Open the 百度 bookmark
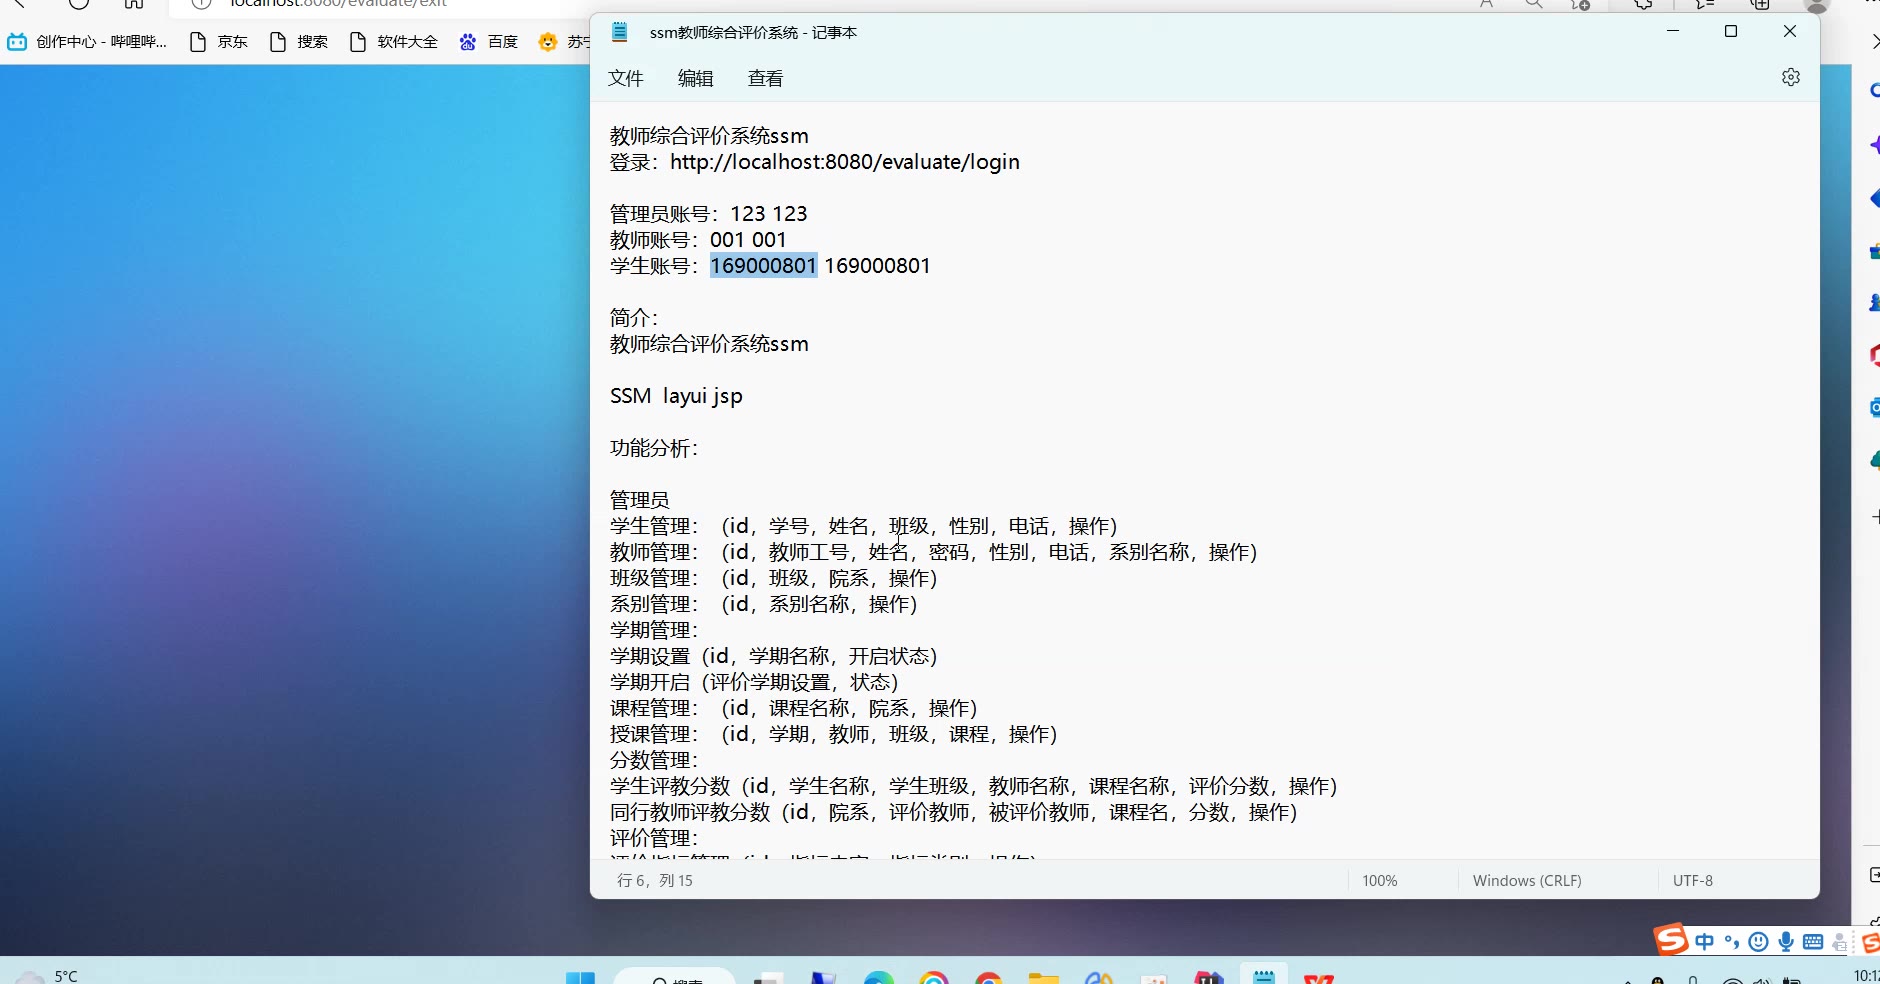This screenshot has width=1880, height=984. 490,42
